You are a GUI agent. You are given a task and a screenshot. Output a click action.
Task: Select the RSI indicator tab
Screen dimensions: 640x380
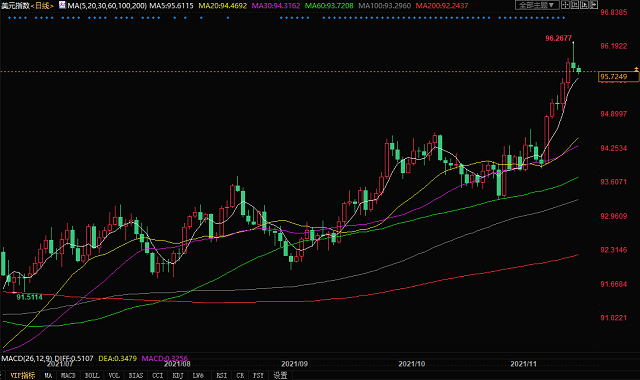(222, 376)
